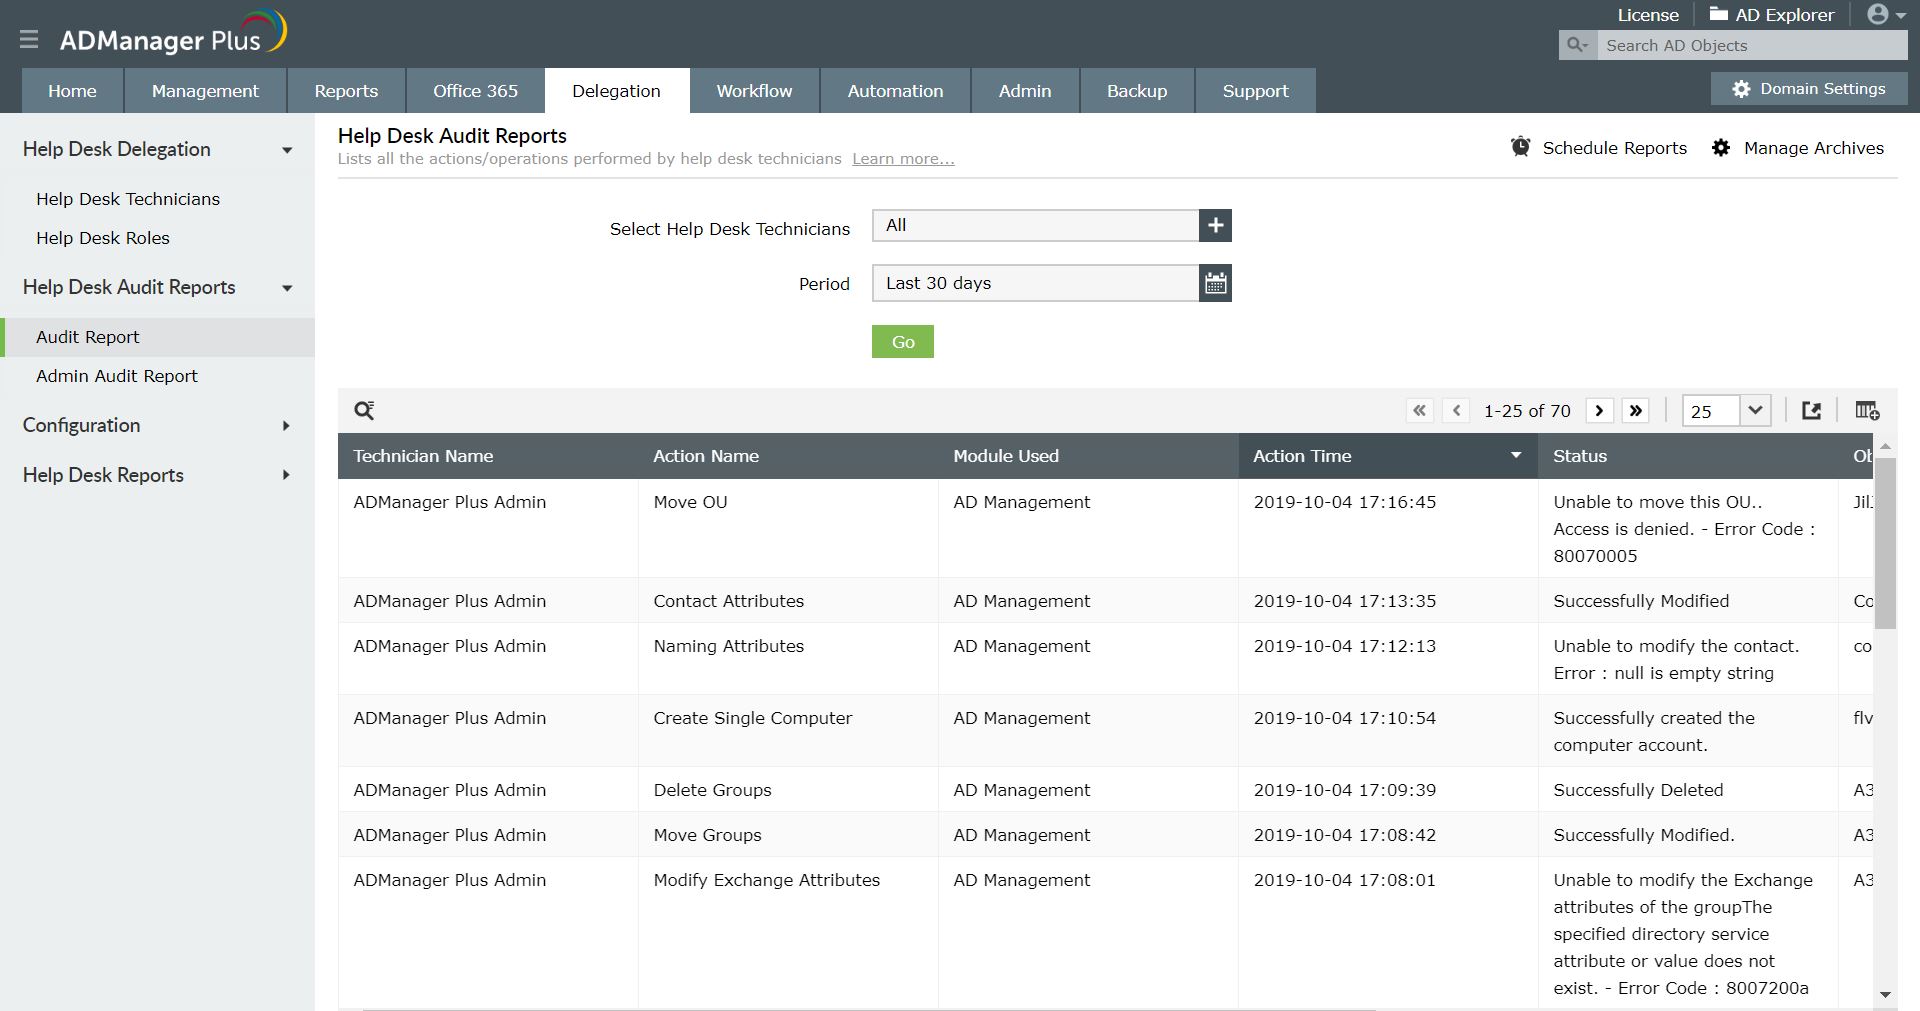Toggle Action Time column sort arrow
This screenshot has width=1920, height=1011.
click(1516, 456)
